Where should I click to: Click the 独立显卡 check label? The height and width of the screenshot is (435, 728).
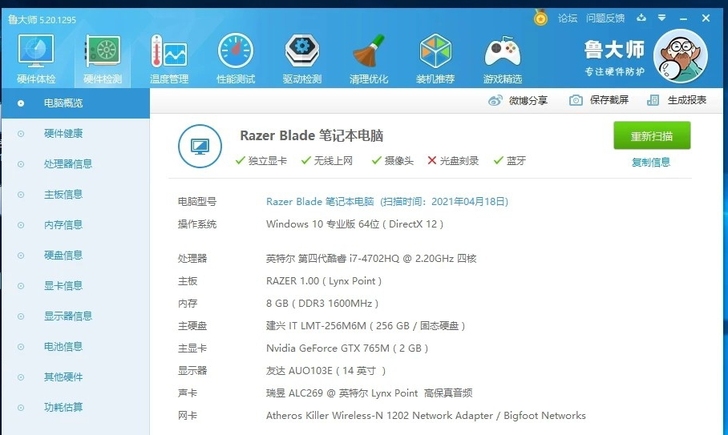(x=261, y=161)
